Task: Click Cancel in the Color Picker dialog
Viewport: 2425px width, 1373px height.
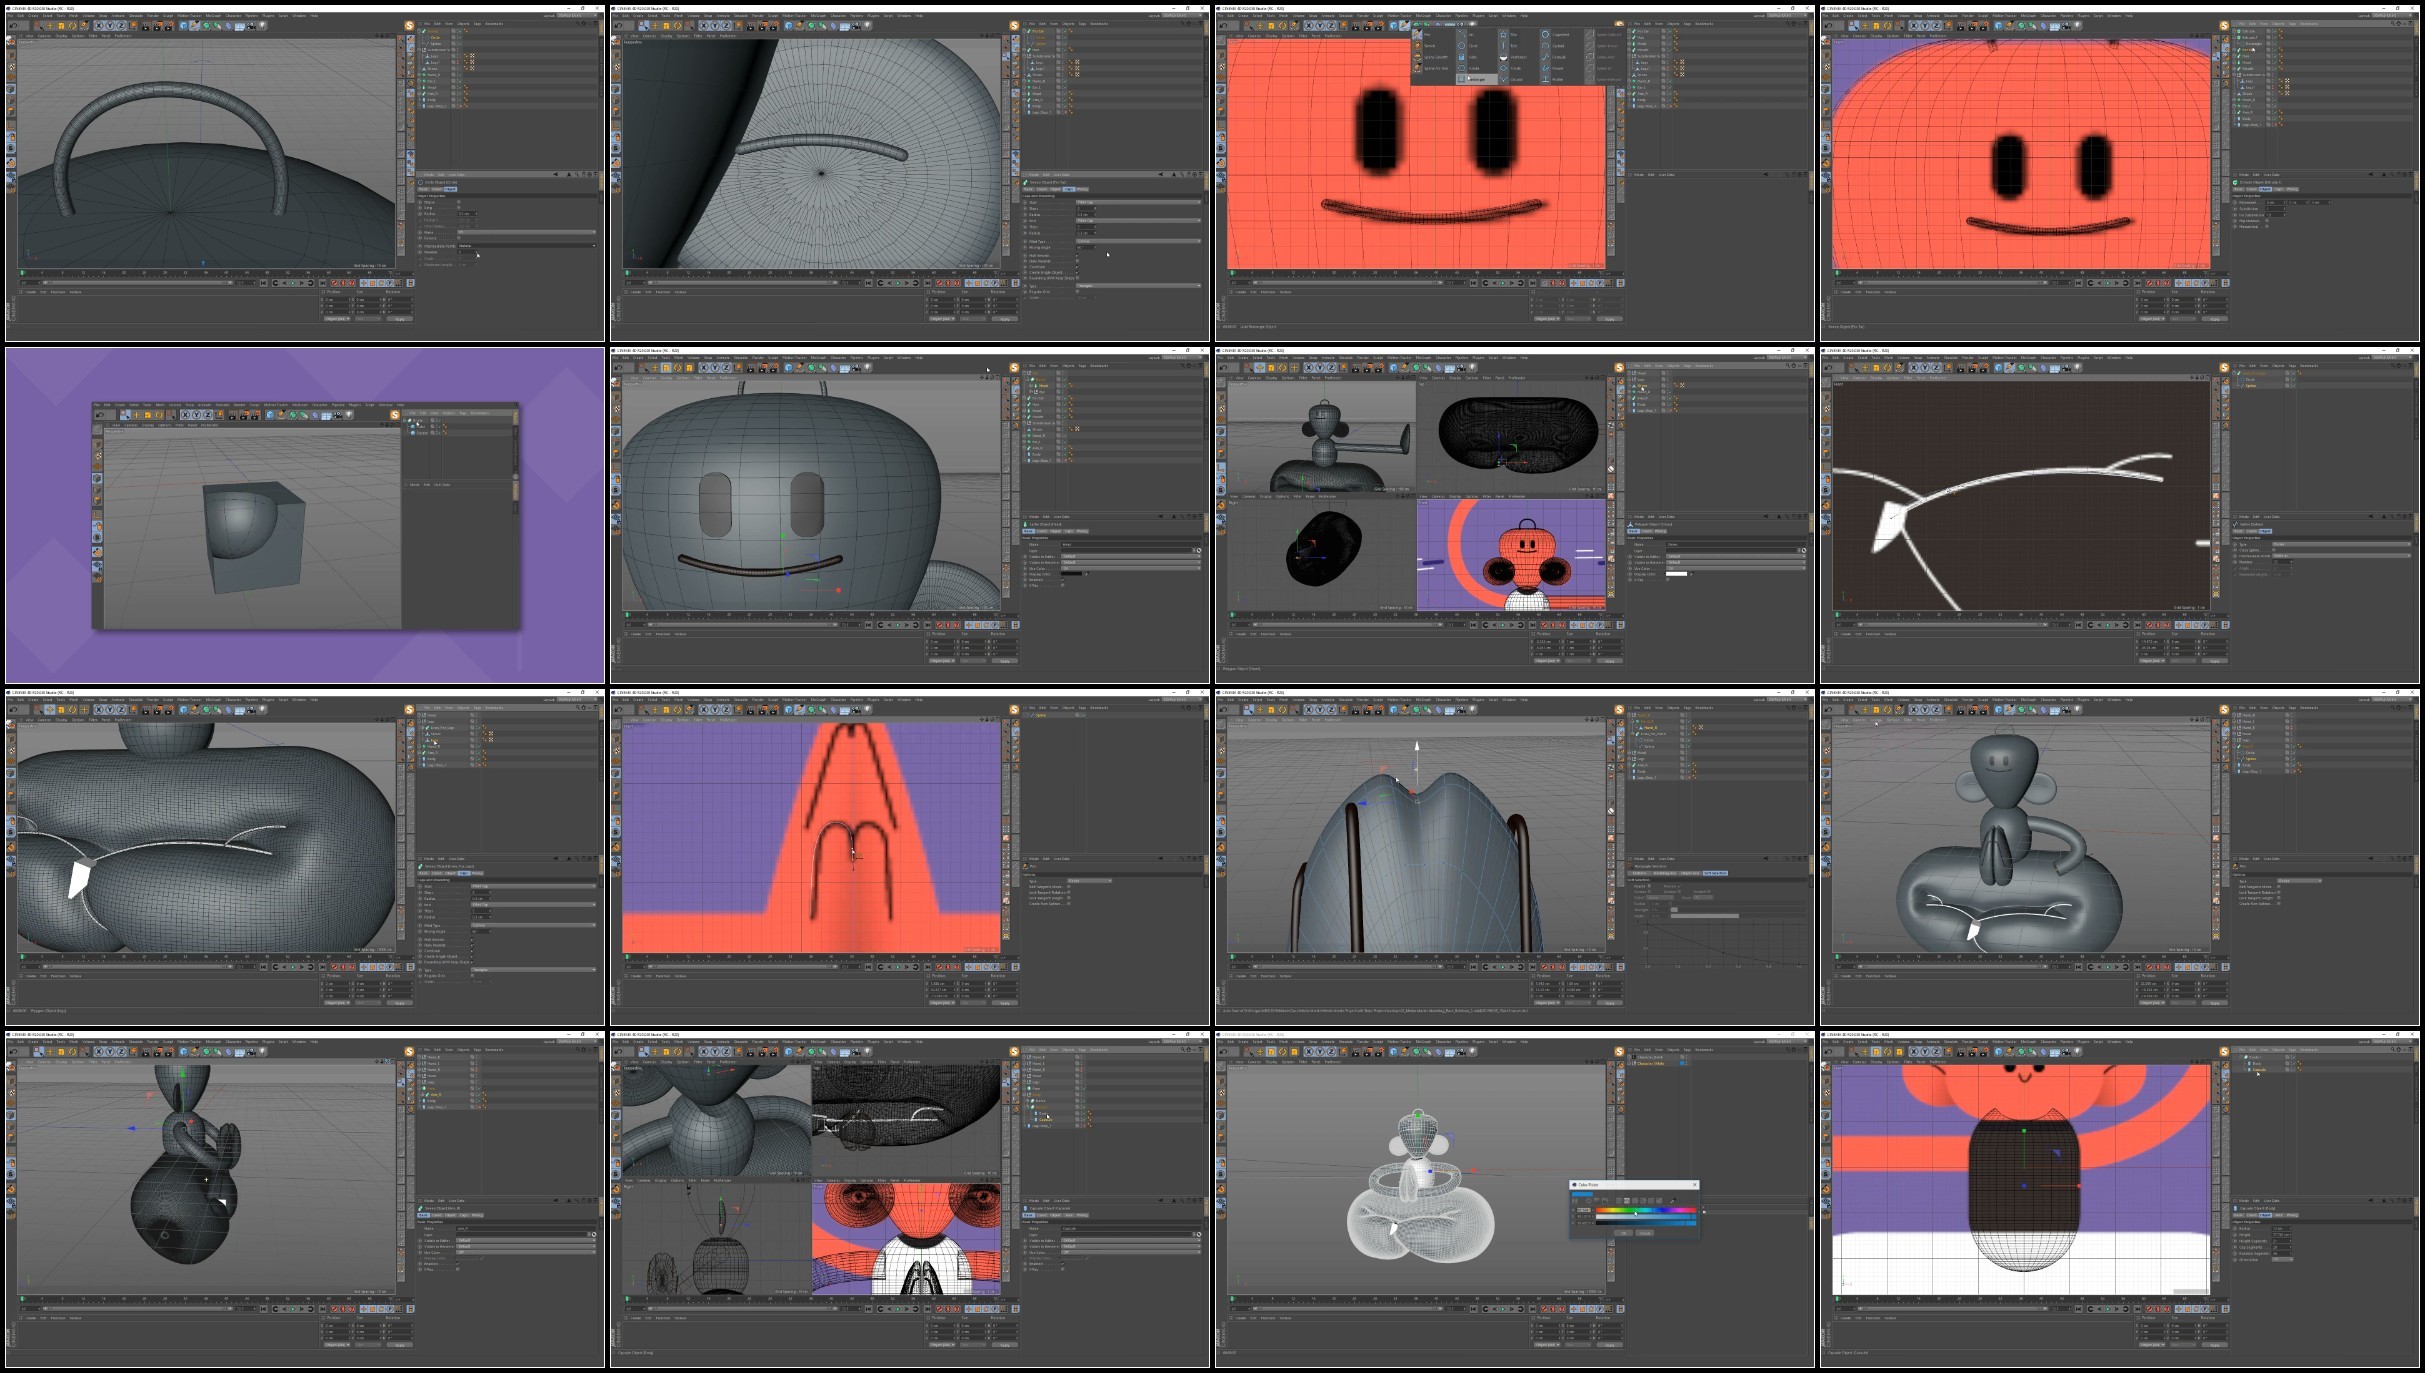Action: point(1645,1233)
